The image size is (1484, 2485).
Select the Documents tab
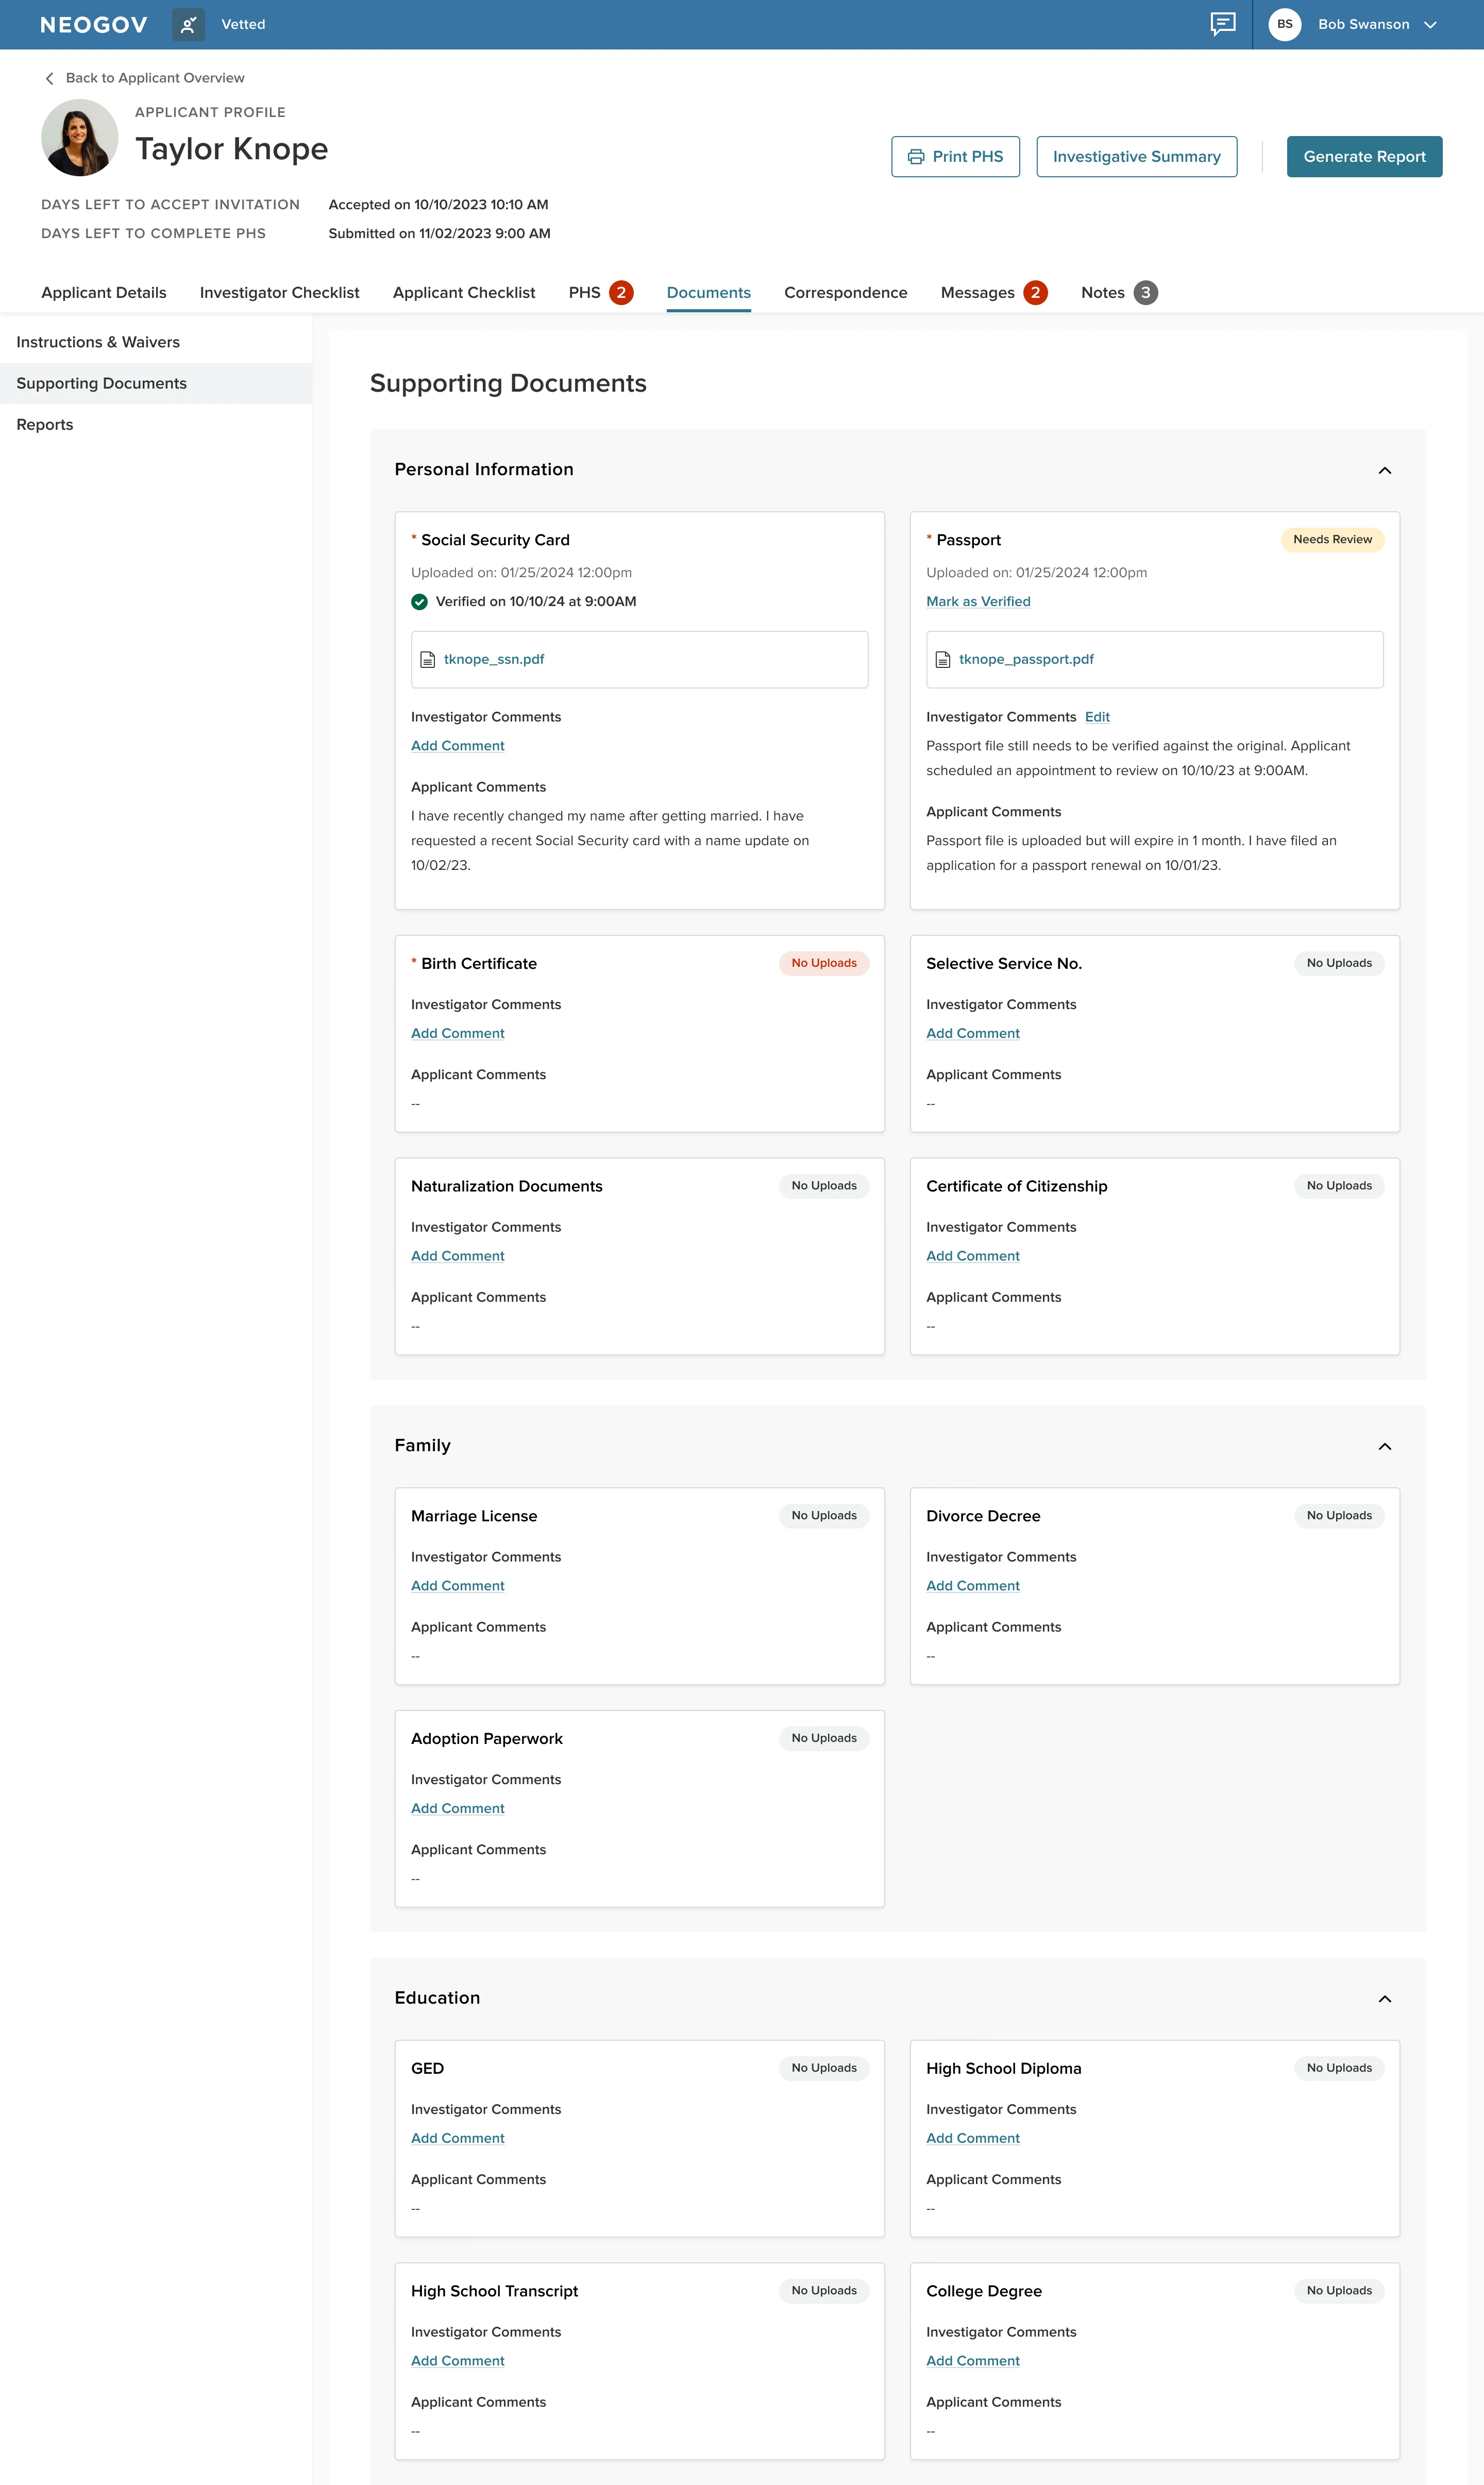(709, 293)
